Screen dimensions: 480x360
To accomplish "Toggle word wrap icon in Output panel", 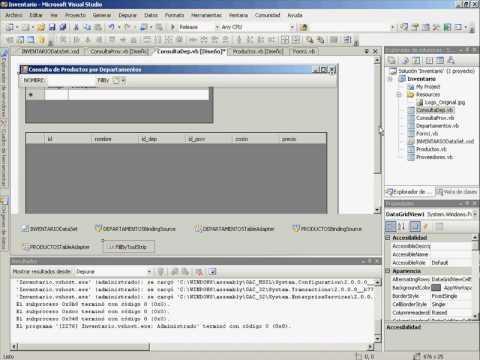I will (212, 272).
